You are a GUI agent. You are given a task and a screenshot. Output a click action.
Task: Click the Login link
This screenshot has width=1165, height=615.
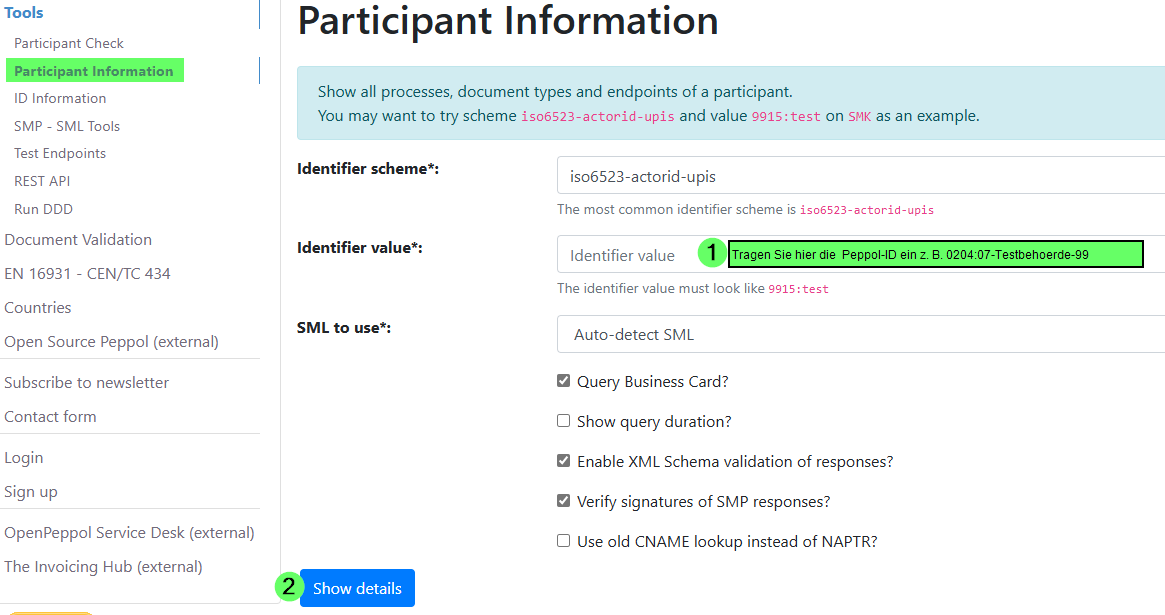[24, 457]
